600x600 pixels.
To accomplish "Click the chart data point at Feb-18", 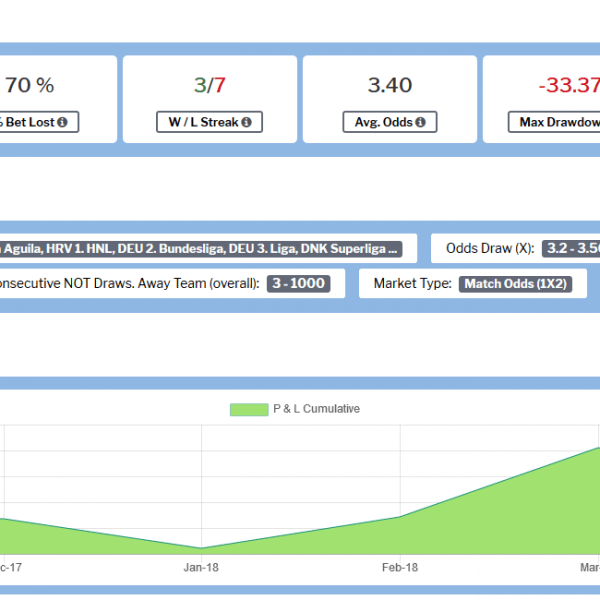I will coord(400,517).
